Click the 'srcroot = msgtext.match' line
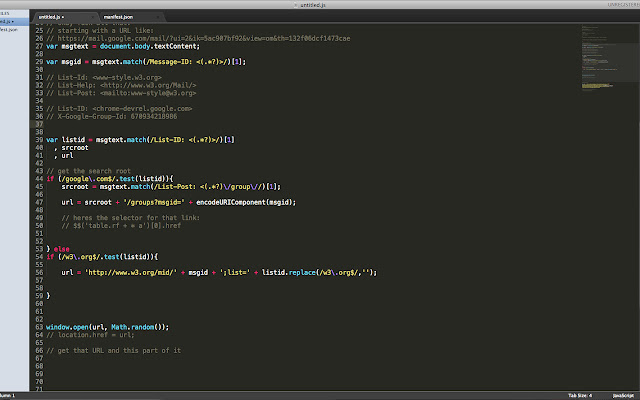The height and width of the screenshot is (400, 640). pyautogui.click(x=171, y=187)
